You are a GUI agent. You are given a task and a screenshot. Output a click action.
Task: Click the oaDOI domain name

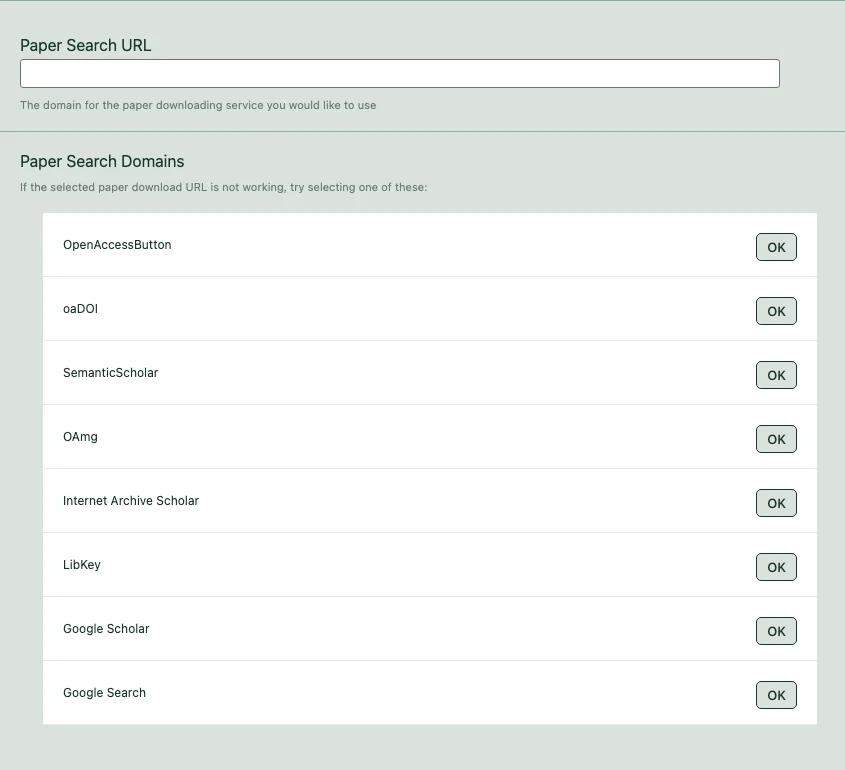click(x=80, y=309)
